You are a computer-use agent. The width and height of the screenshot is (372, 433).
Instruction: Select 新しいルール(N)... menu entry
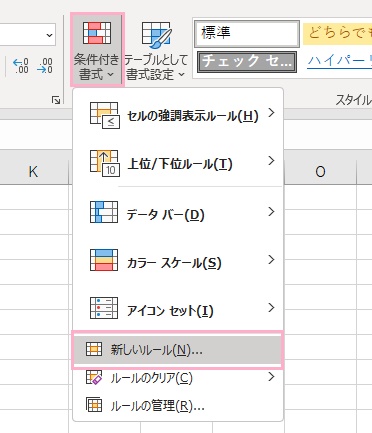click(x=178, y=350)
